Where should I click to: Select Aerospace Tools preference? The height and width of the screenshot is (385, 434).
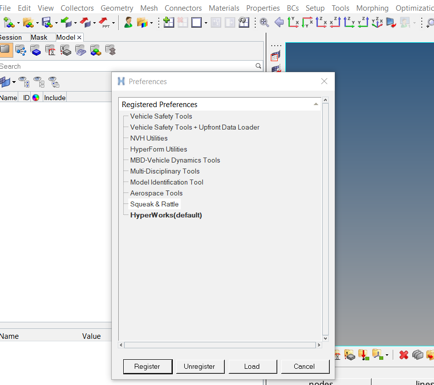click(156, 193)
